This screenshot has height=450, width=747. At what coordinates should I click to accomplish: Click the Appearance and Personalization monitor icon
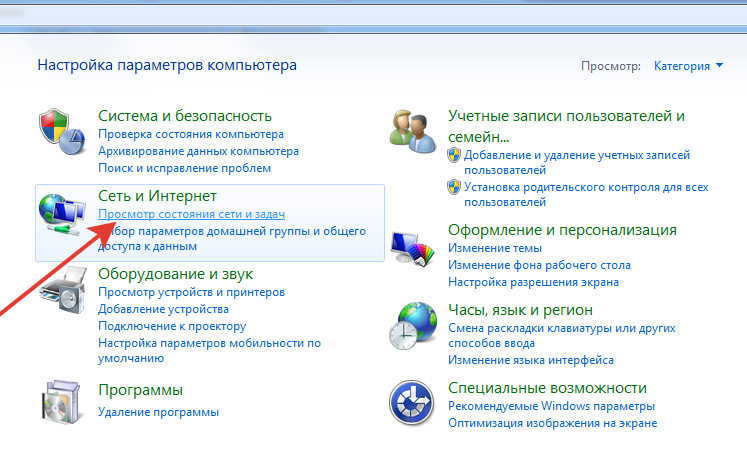pos(413,248)
